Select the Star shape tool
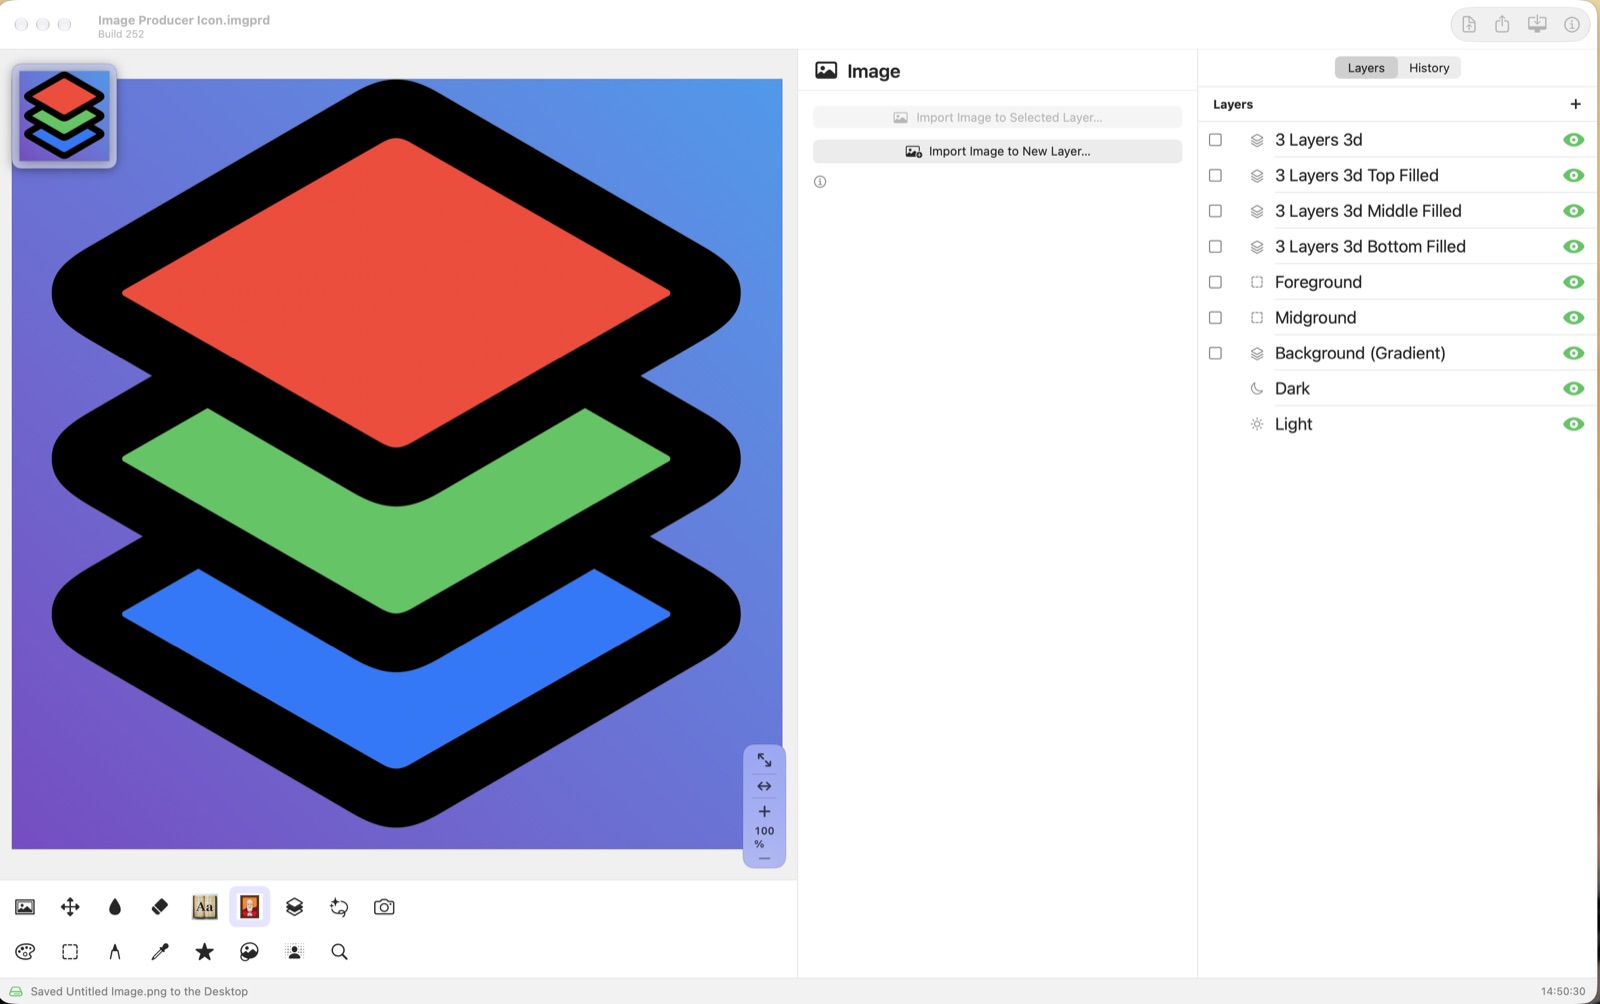 (x=204, y=952)
